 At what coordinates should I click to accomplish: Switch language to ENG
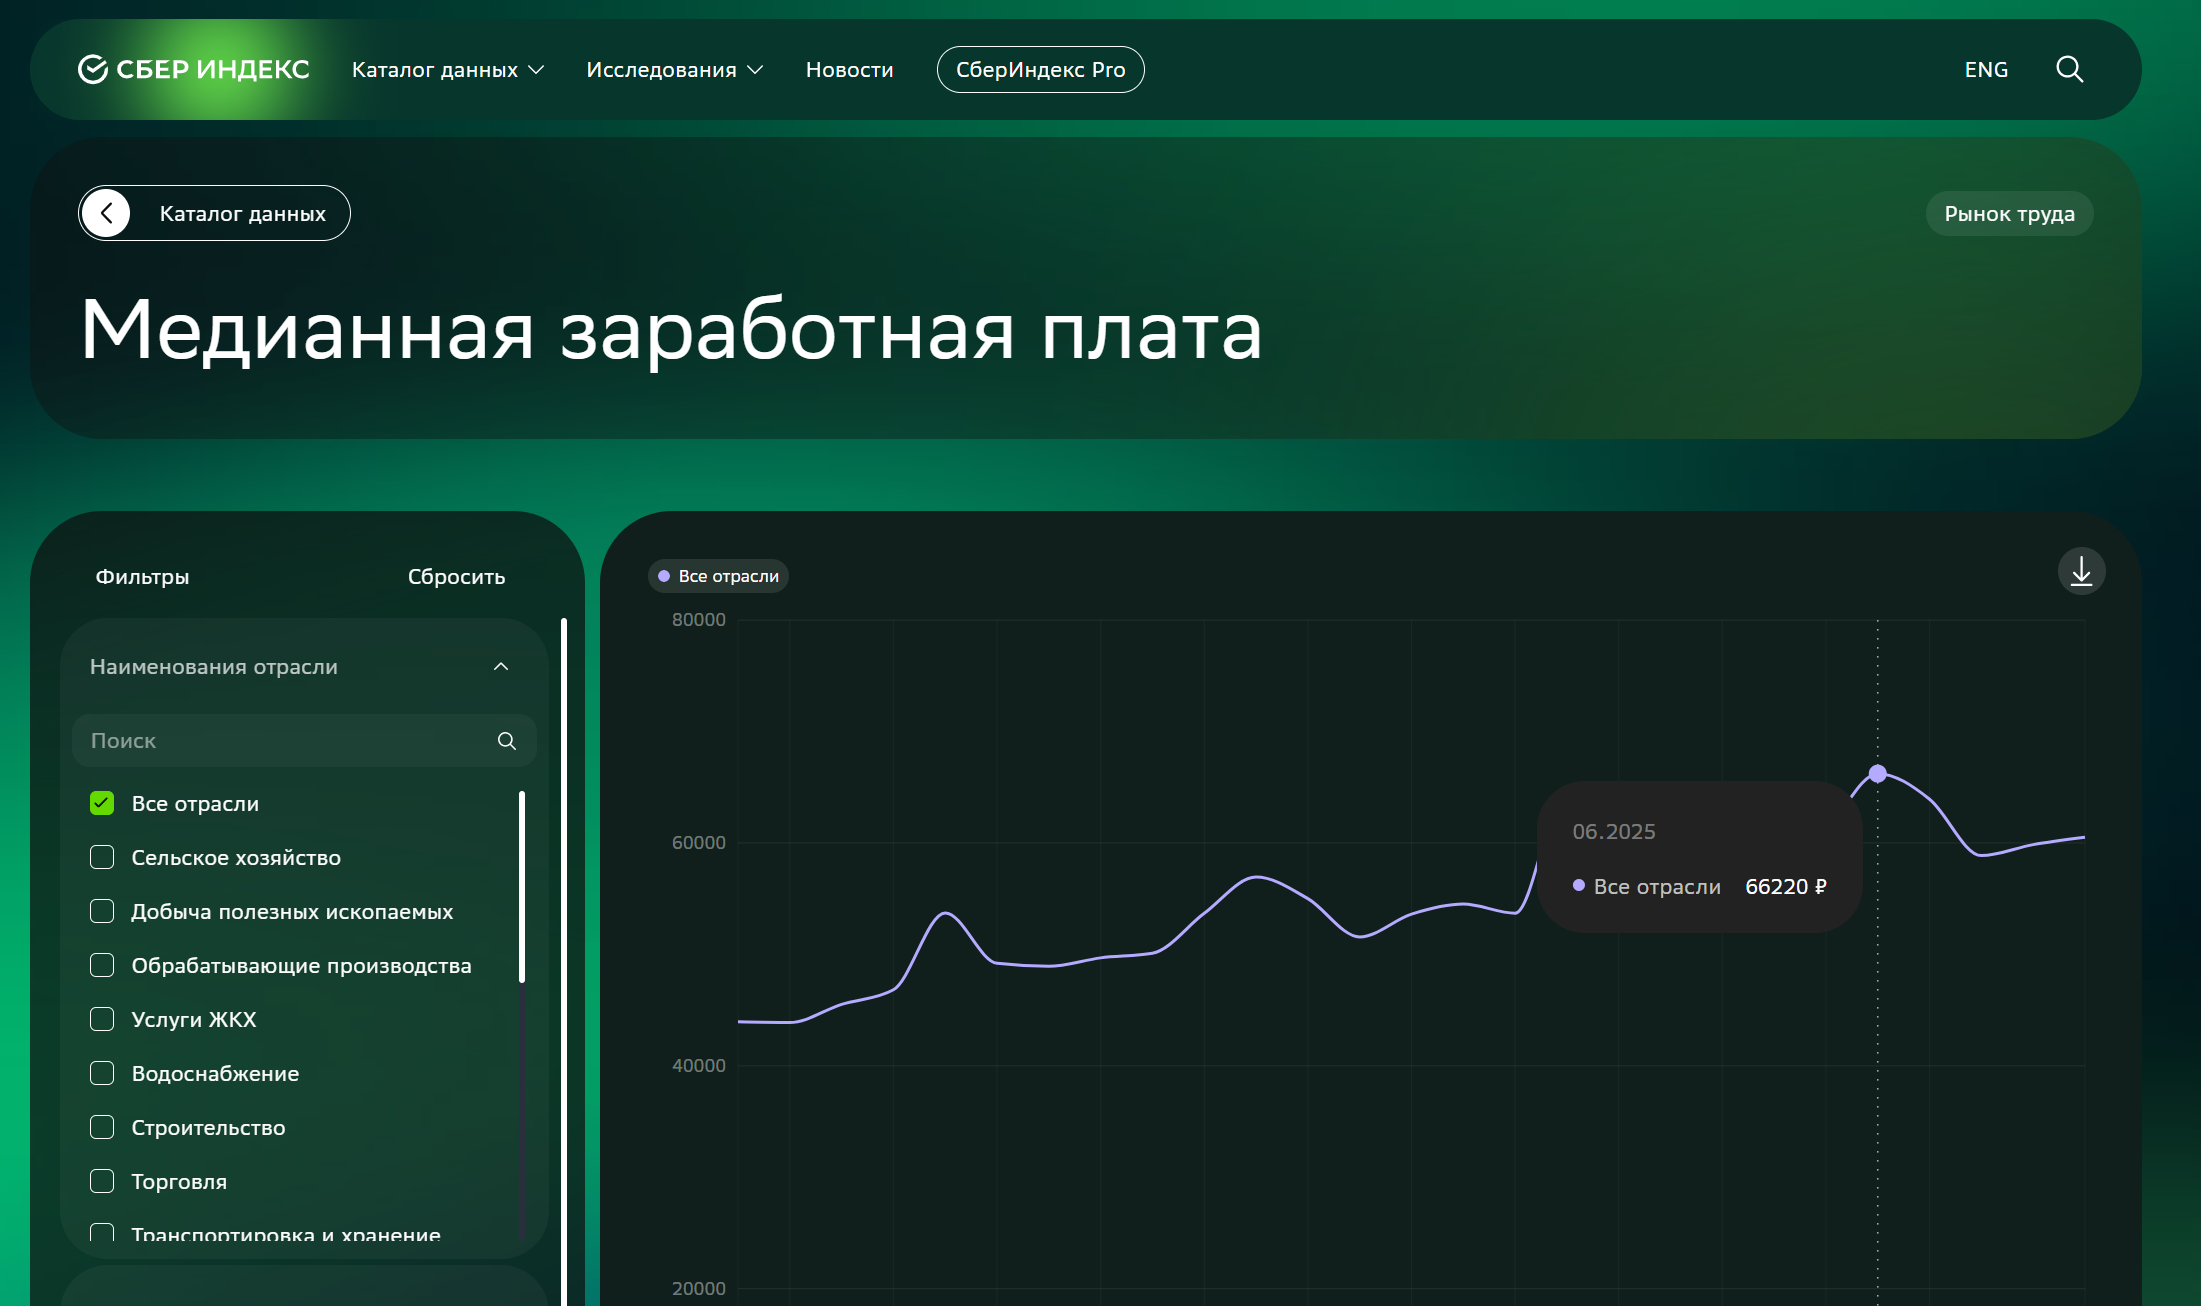coord(1985,70)
